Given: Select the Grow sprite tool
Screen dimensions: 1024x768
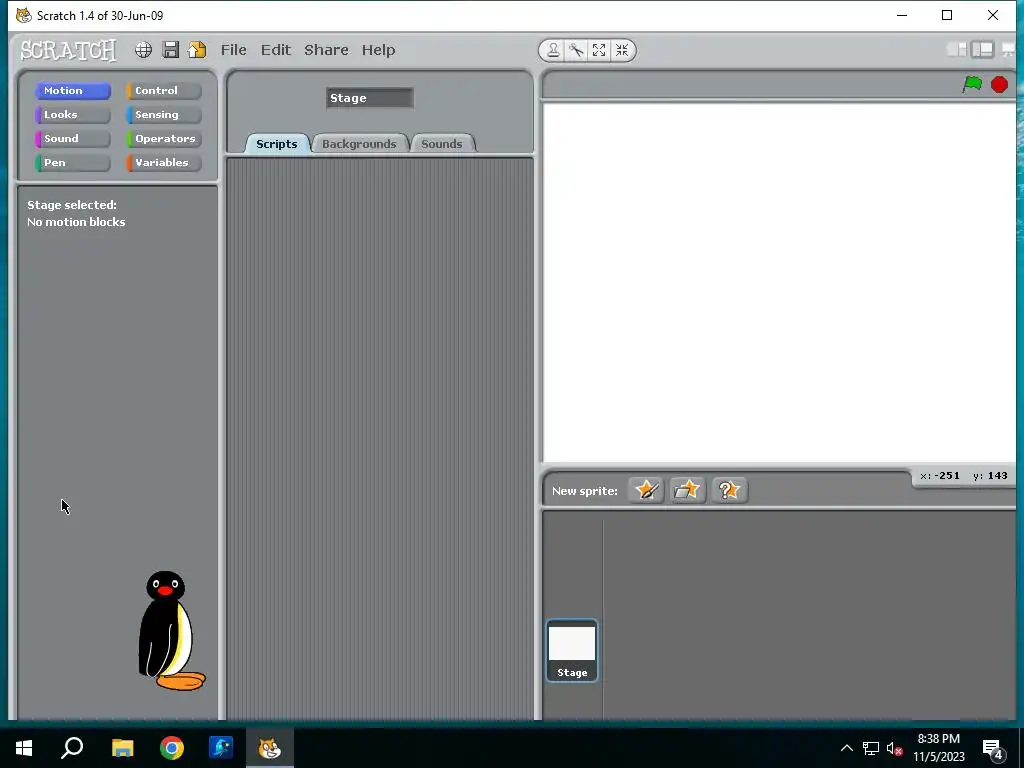Looking at the screenshot, I should click(x=599, y=50).
